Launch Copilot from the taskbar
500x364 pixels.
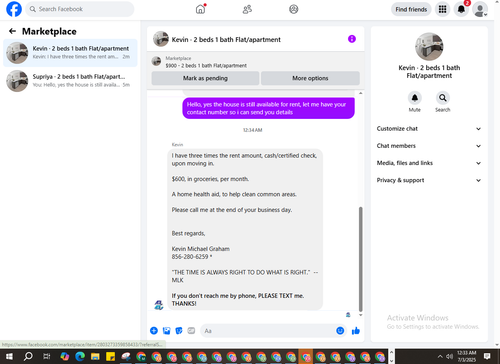click(x=65, y=356)
